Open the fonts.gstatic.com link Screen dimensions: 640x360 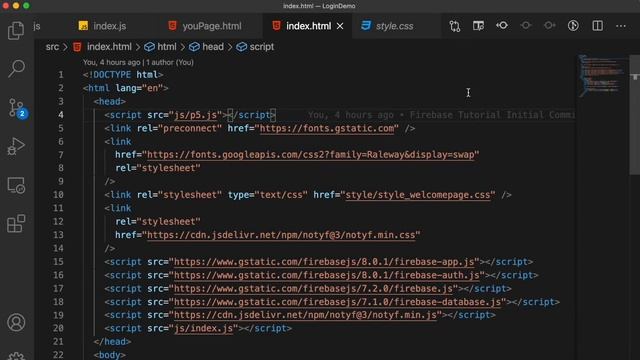click(327, 128)
